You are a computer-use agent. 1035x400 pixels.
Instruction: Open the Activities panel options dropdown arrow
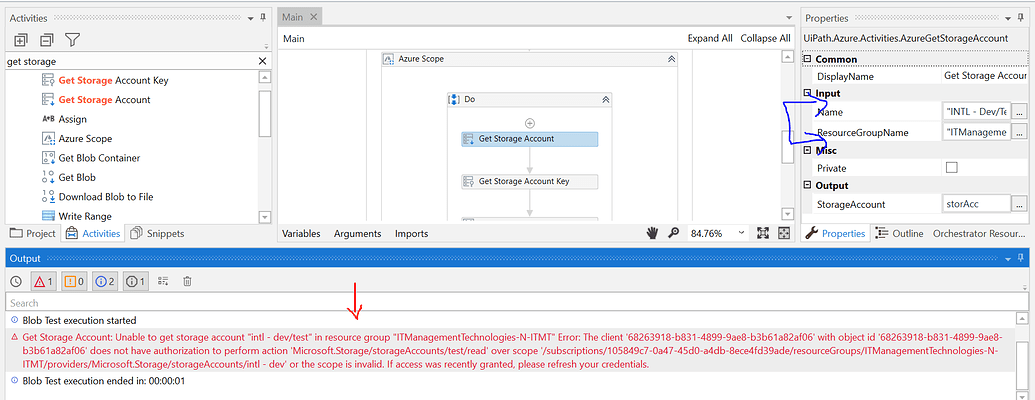tap(250, 18)
